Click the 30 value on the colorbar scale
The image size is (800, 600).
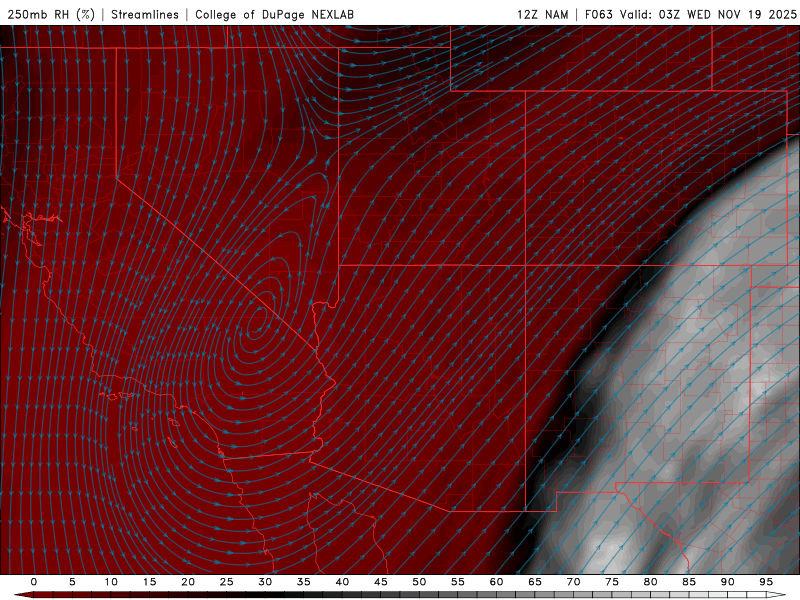coord(265,582)
